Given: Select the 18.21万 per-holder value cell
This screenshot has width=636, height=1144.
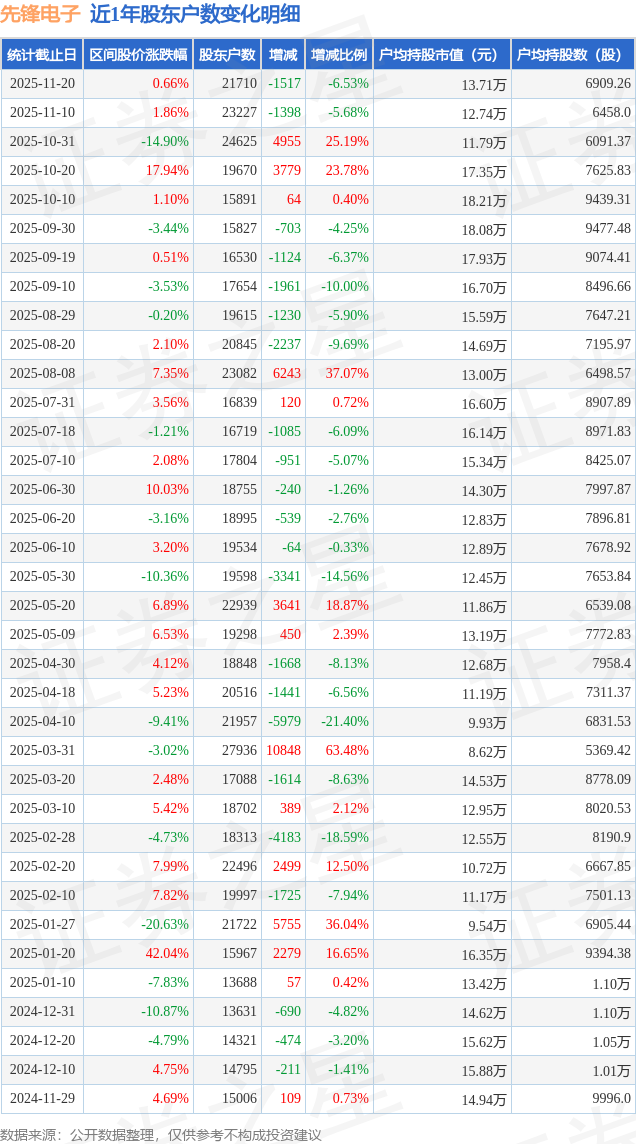Looking at the screenshot, I should pos(483,200).
